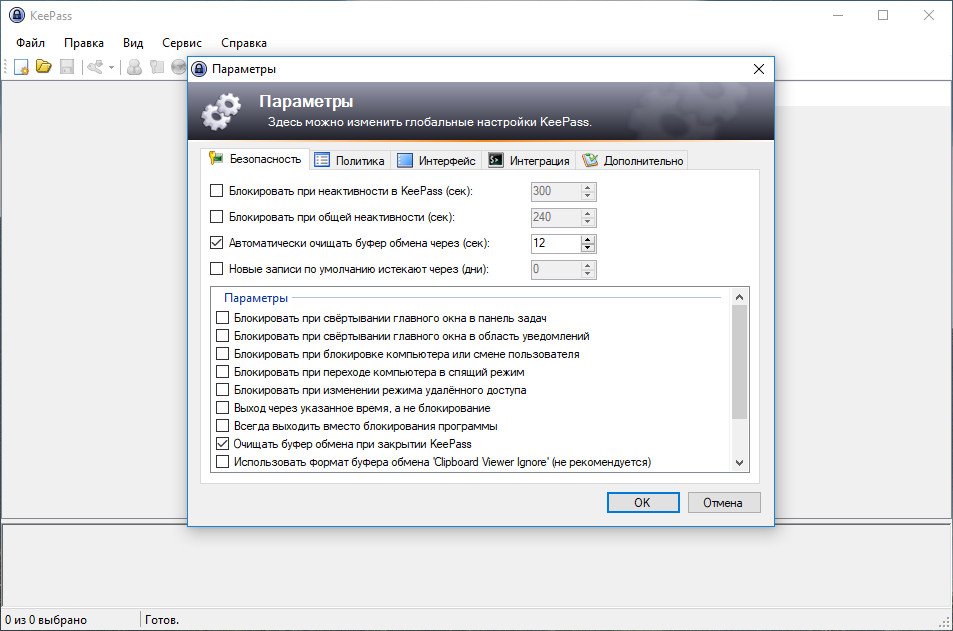Click the Copy password toolbar icon

pos(157,67)
